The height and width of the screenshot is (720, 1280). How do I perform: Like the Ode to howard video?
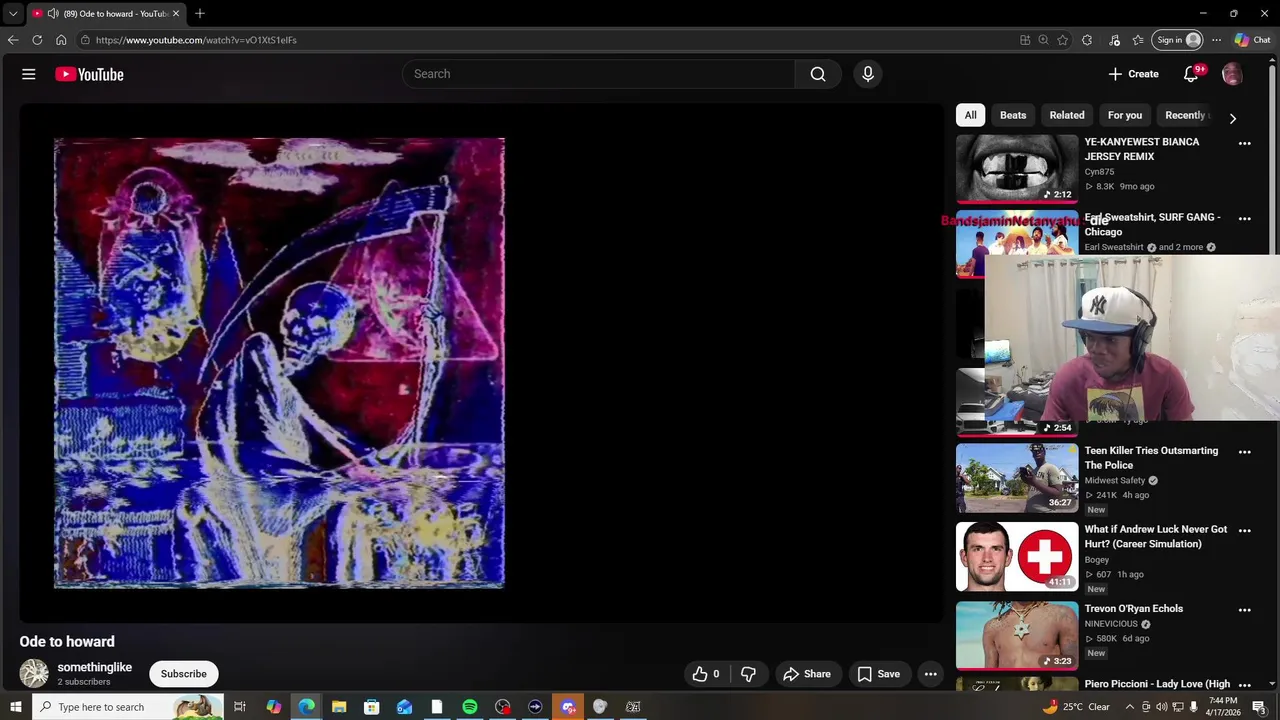pyautogui.click(x=706, y=674)
